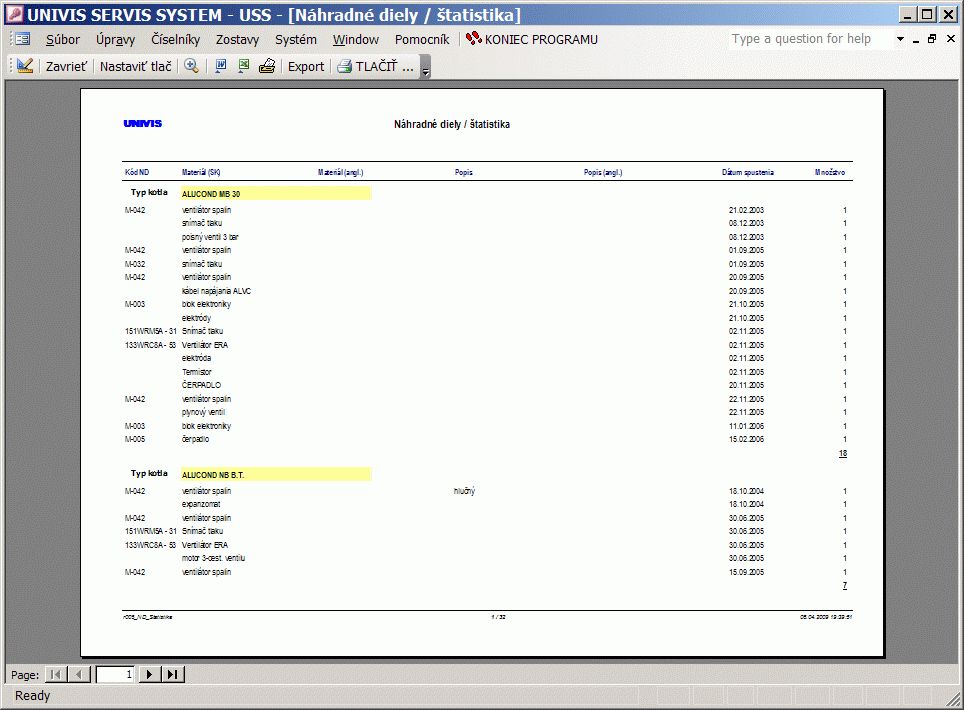The image size is (964, 710).
Task: Click the ČERPADLO material row
Action: (x=202, y=385)
